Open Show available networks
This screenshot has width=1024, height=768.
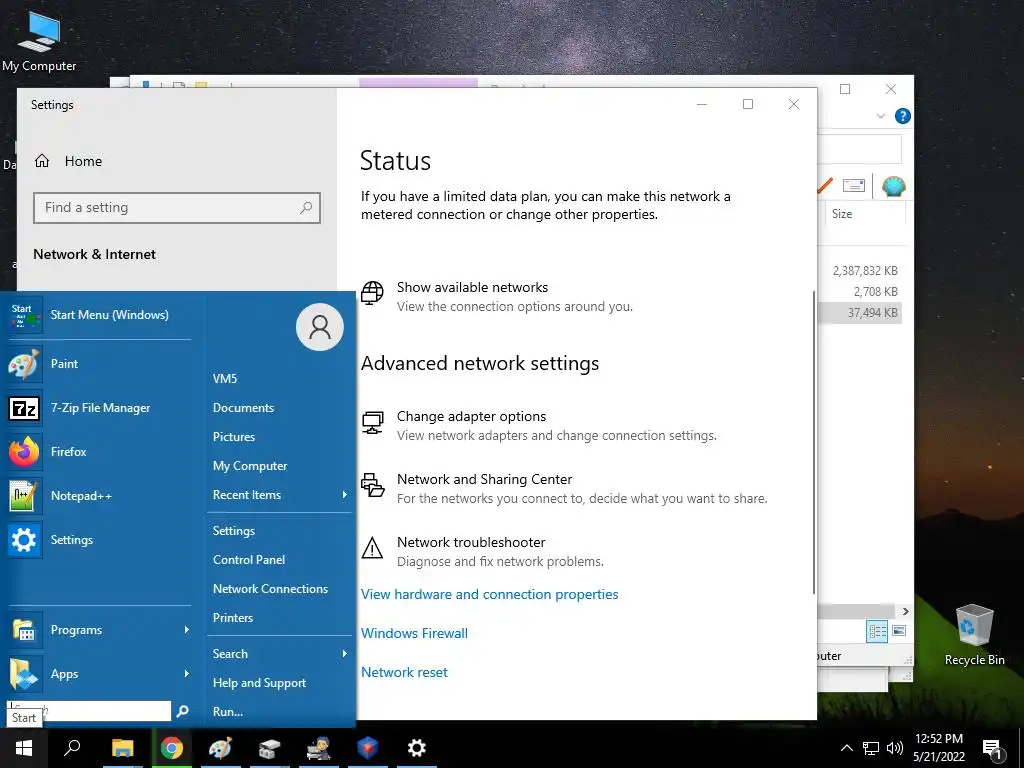pyautogui.click(x=496, y=296)
